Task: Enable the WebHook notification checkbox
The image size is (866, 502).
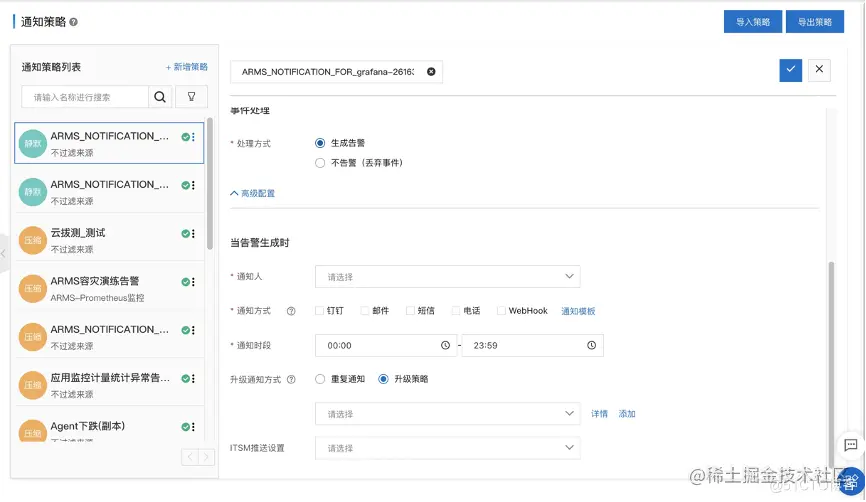Action: coord(501,311)
